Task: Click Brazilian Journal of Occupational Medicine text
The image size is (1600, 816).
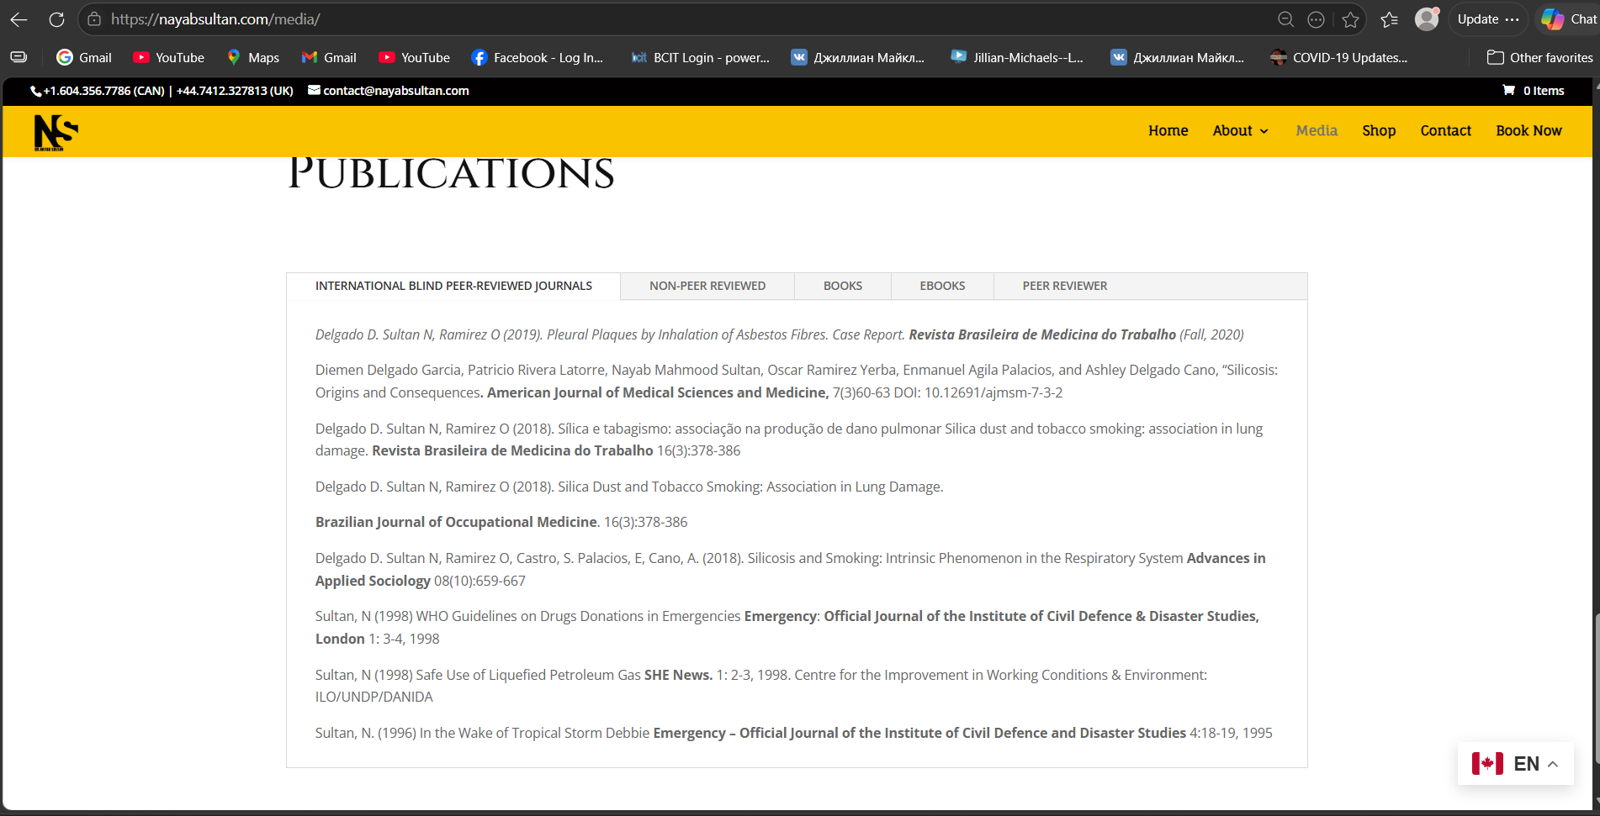Action: (x=456, y=522)
